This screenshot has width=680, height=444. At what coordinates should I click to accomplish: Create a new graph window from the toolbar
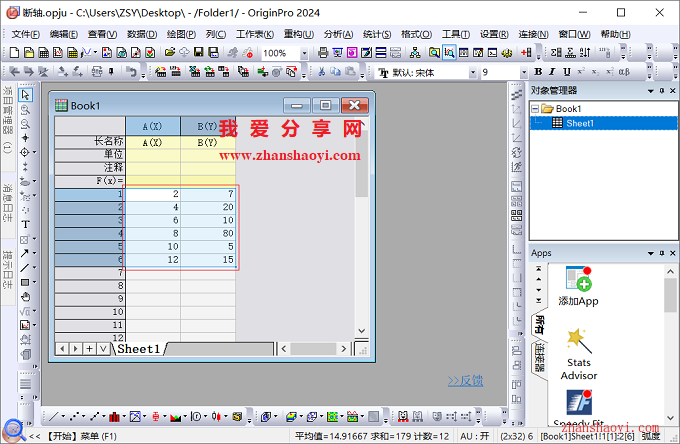click(58, 53)
